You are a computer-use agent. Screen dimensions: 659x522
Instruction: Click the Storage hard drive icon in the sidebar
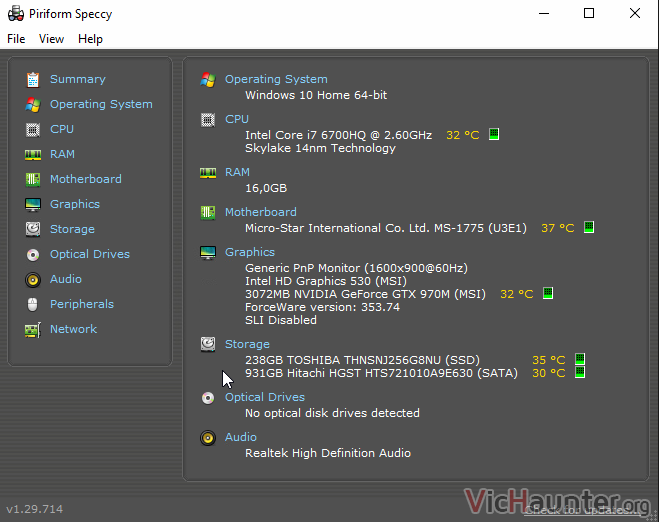point(33,229)
